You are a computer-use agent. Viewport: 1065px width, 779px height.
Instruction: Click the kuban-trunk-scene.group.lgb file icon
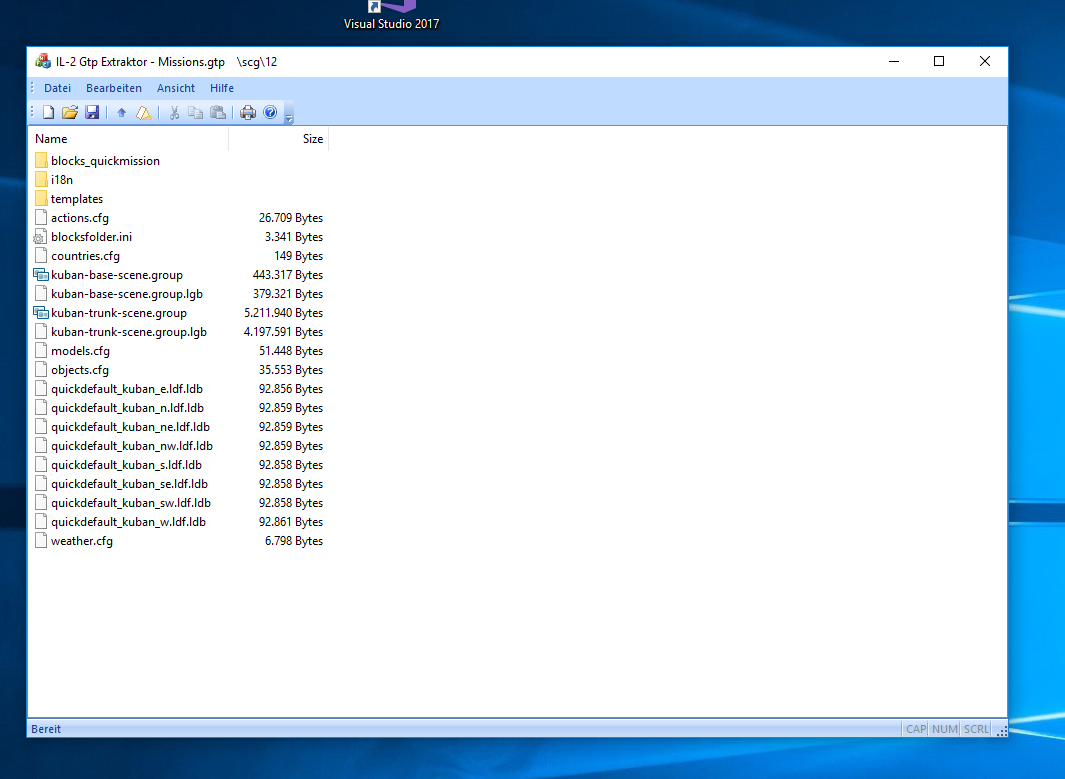(41, 331)
